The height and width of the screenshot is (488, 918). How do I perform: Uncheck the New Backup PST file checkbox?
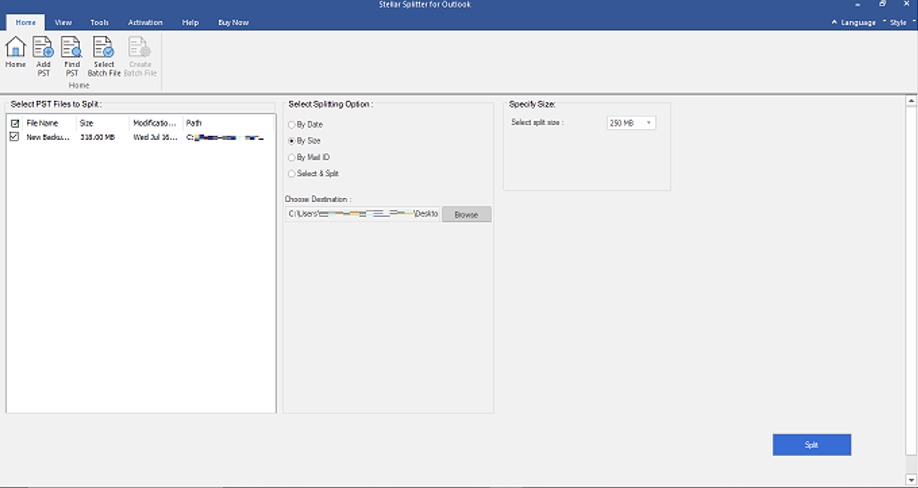pyautogui.click(x=14, y=136)
